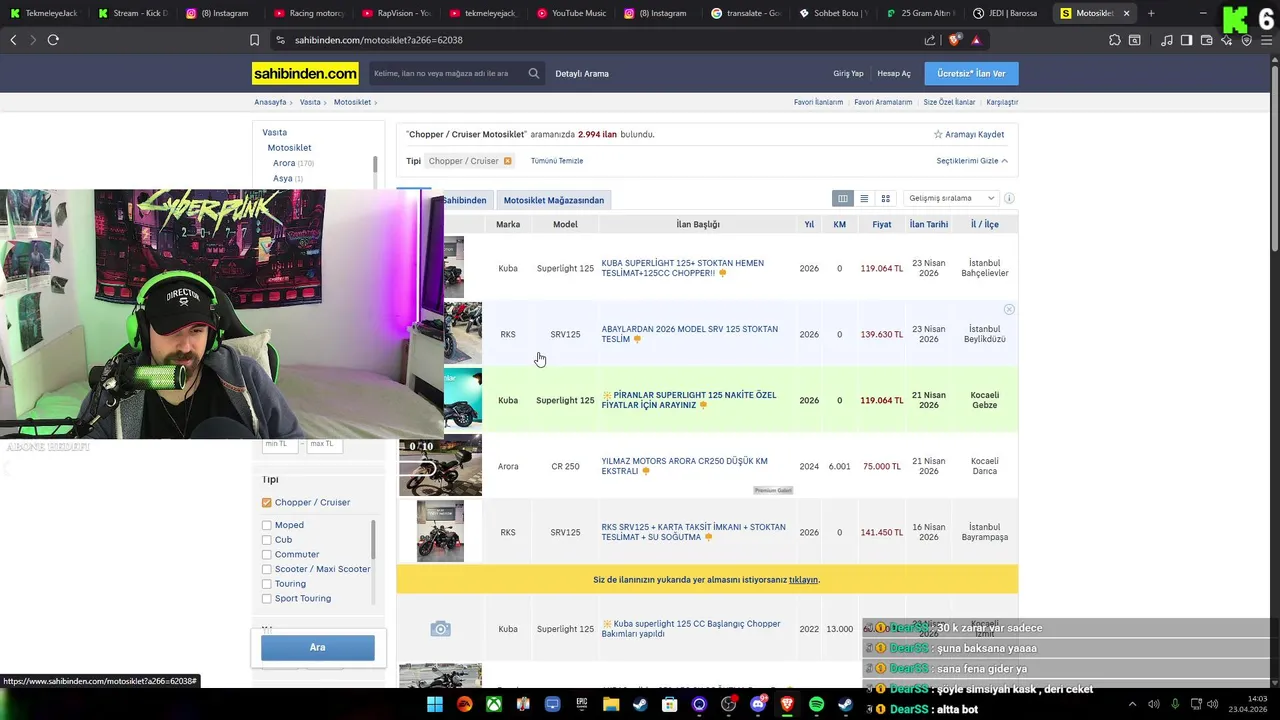1280x720 pixels.
Task: Open the Arora CR250 listing thumbnail
Action: coord(440,466)
